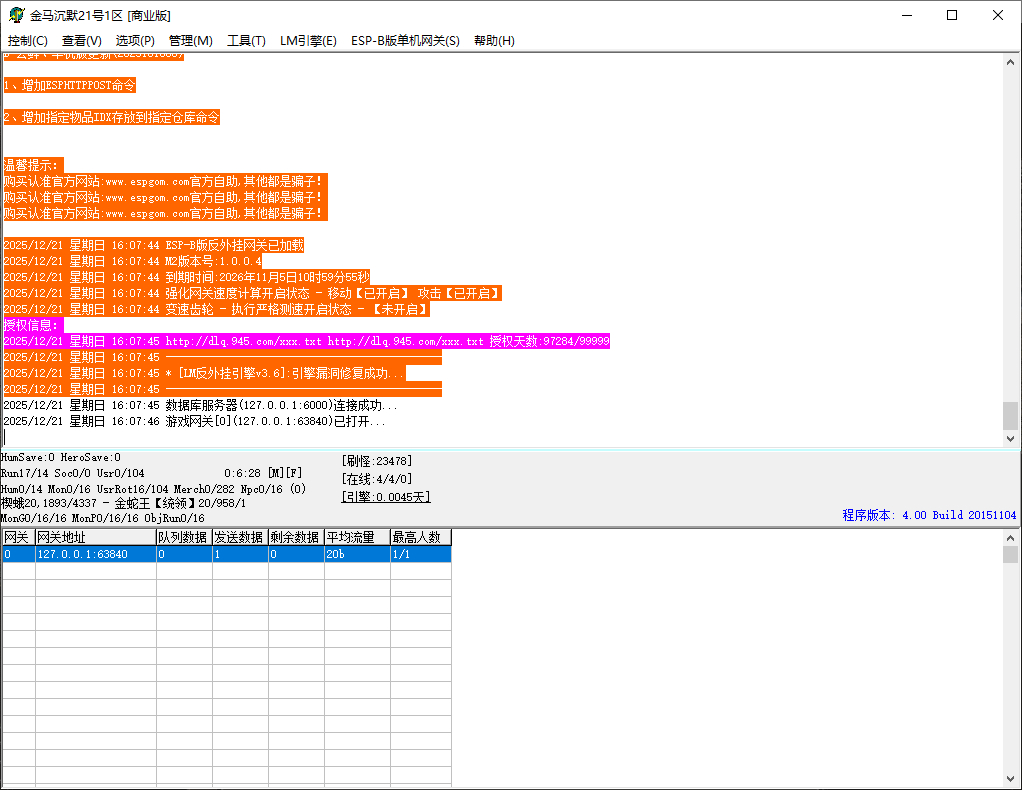Click the 最高人数 column header

(x=420, y=537)
